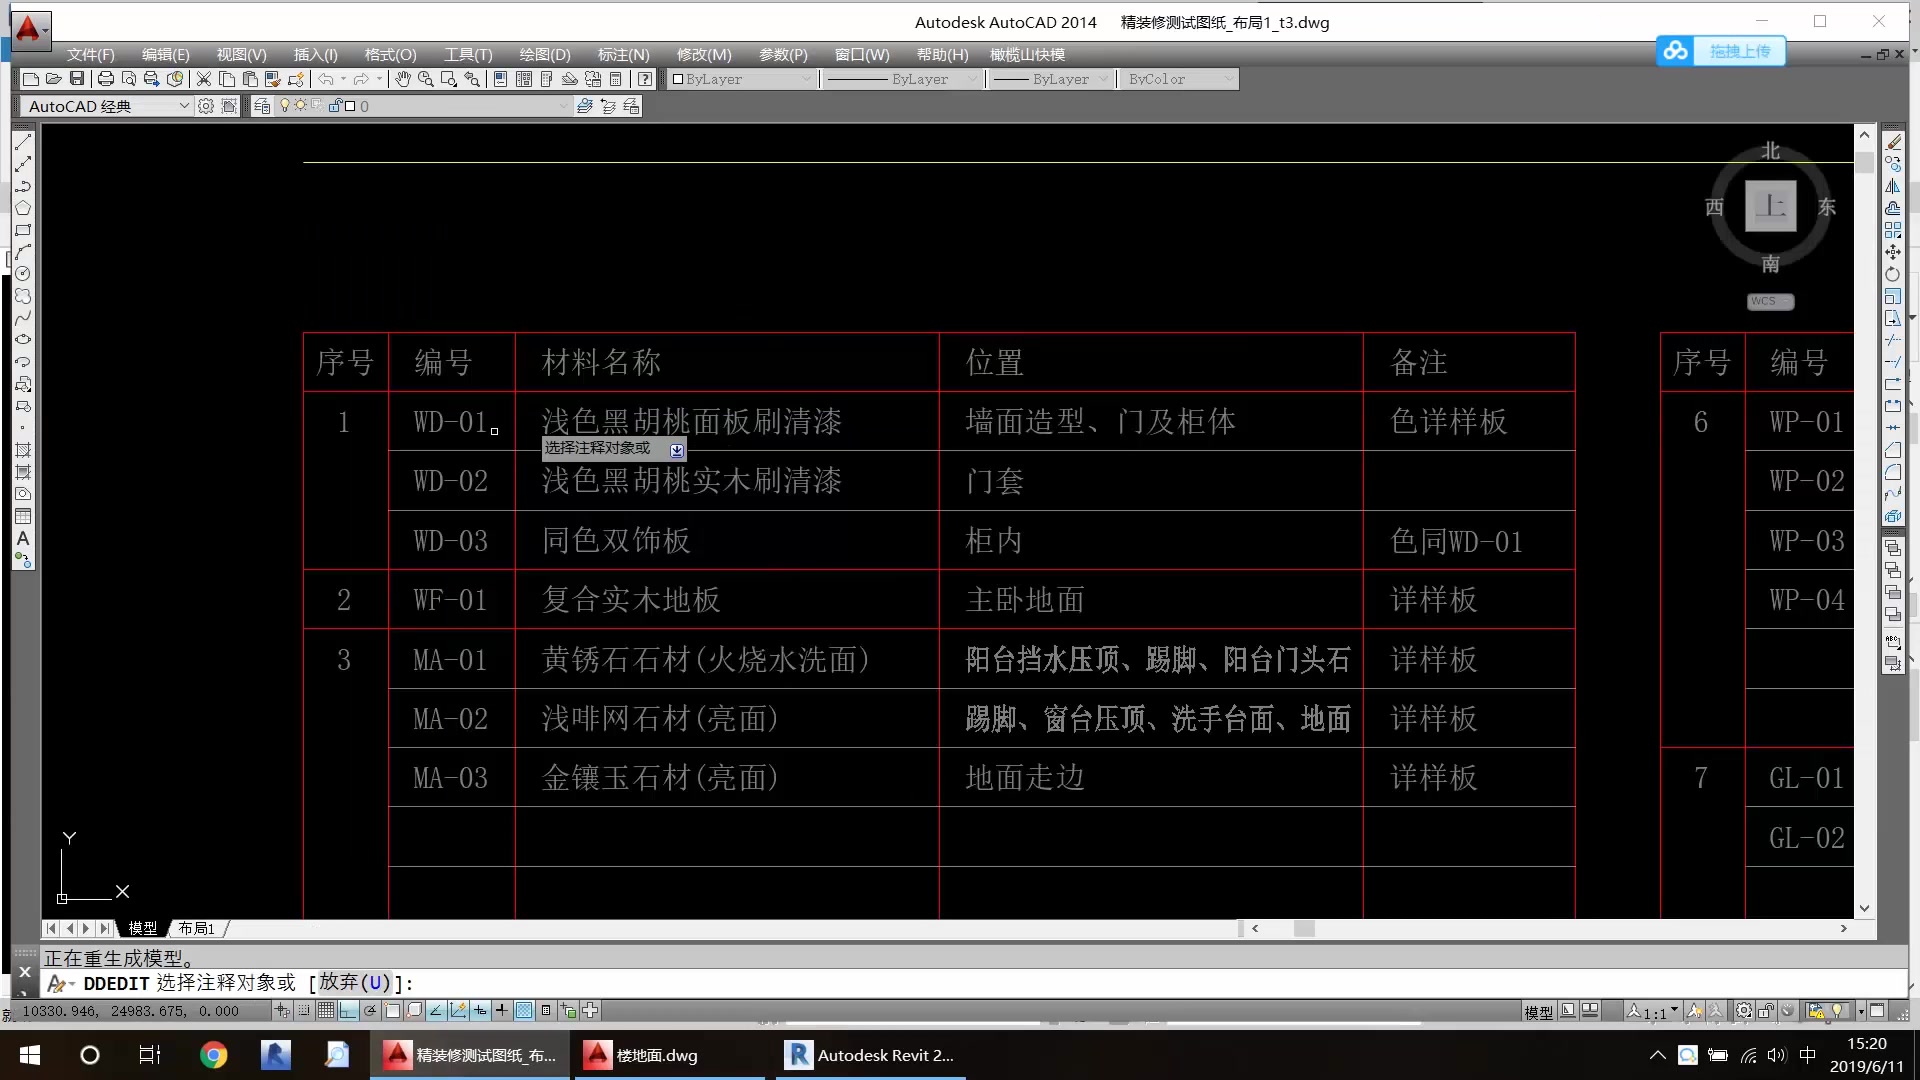Select the Hatch tool icon

[x=22, y=450]
